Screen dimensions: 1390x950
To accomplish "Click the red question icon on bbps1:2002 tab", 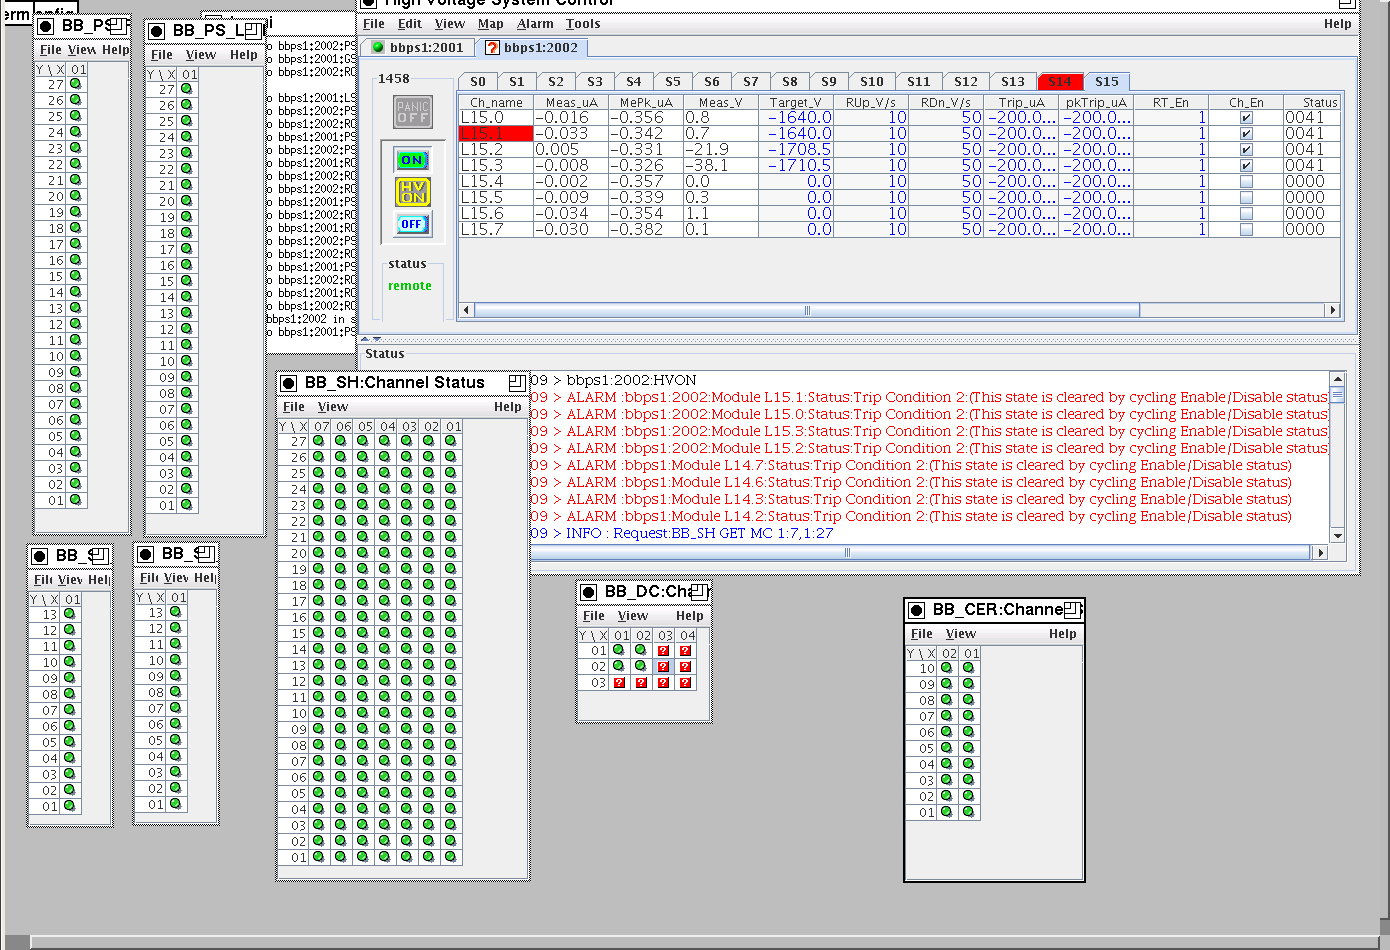I will (492, 47).
